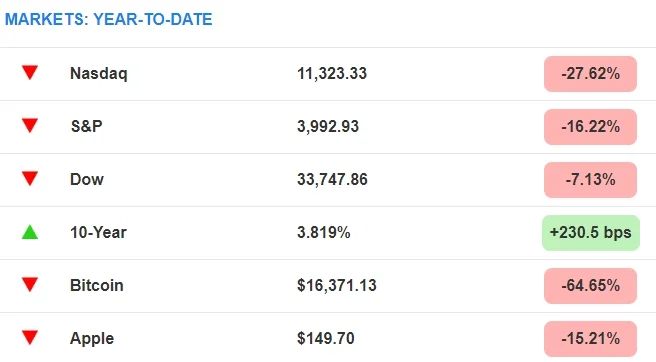Click the red down arrow beside Nasdaq
656x362 pixels.
[30, 72]
